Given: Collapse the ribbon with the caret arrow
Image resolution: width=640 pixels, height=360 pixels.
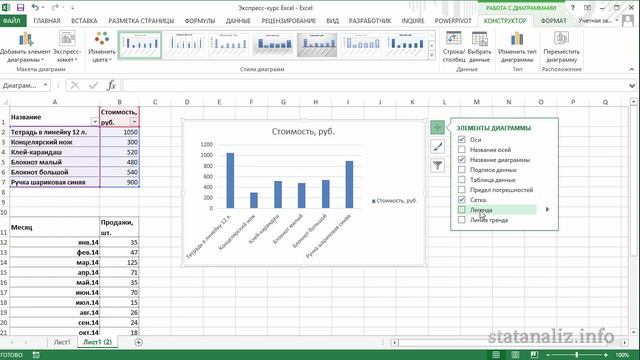Looking at the screenshot, I should click(x=631, y=69).
